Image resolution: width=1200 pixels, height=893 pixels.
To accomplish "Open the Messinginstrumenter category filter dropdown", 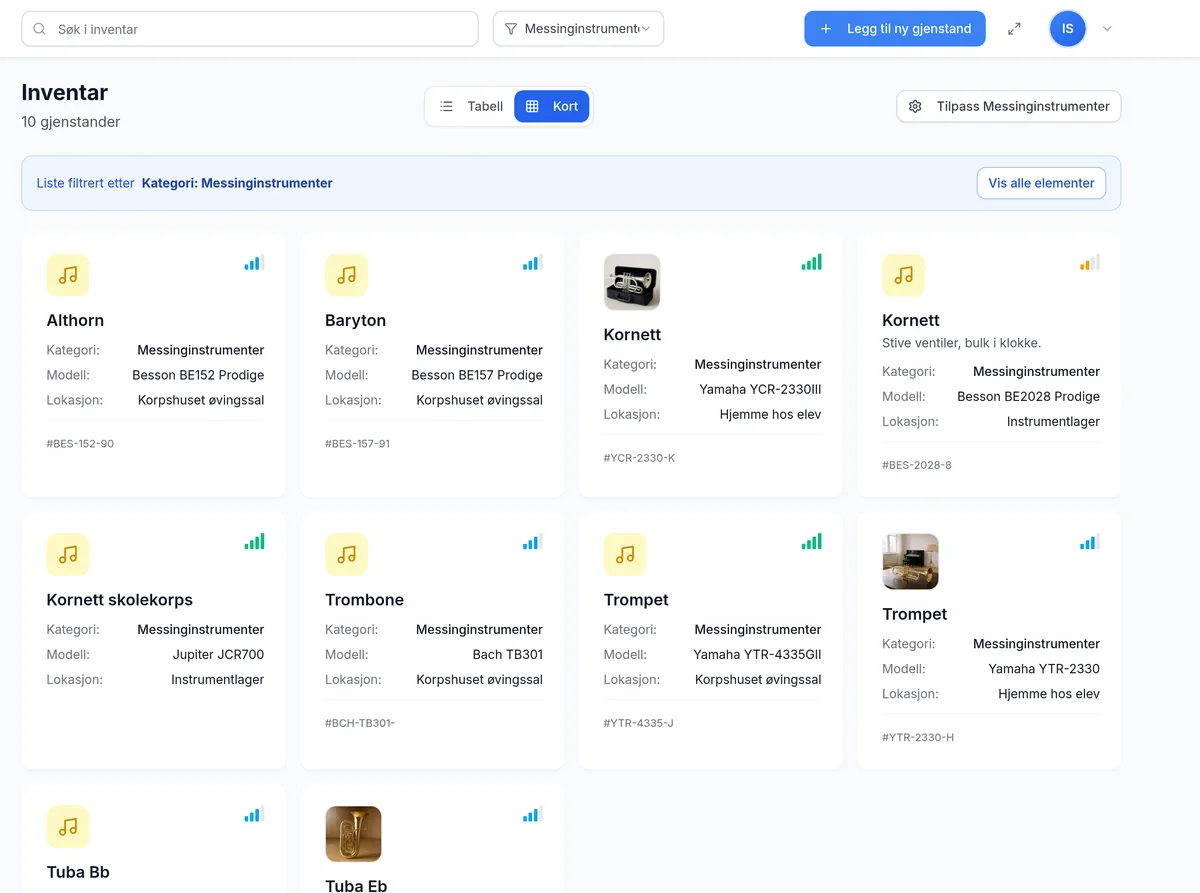I will [578, 29].
